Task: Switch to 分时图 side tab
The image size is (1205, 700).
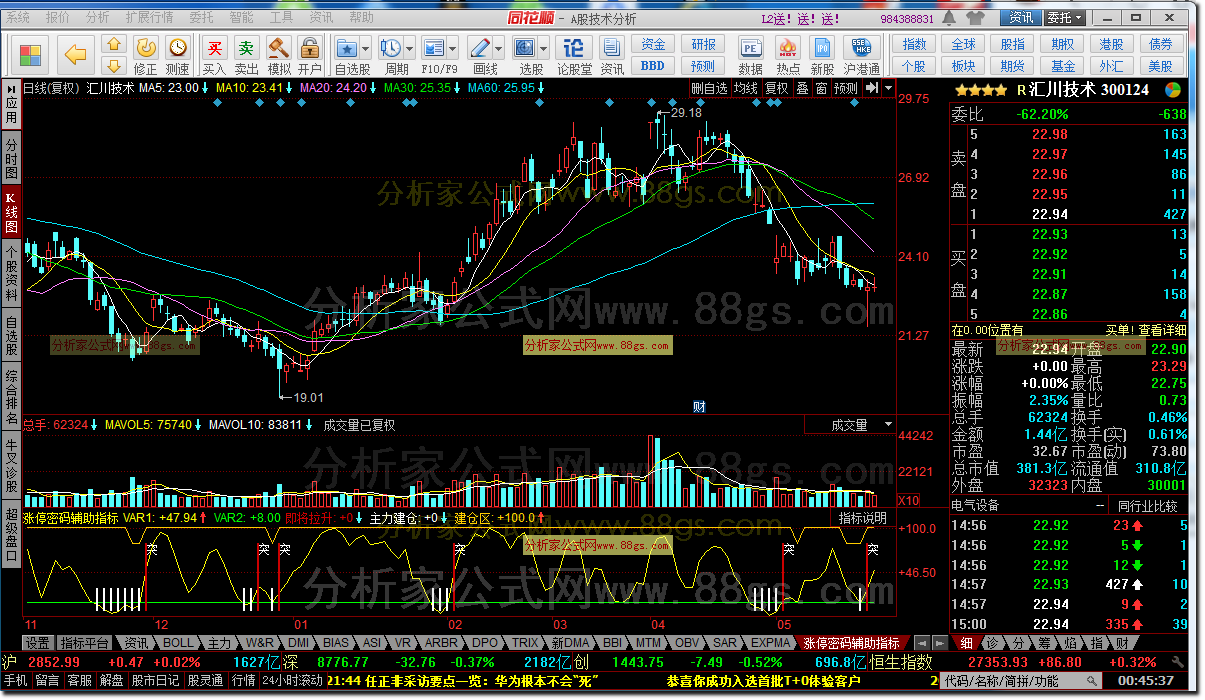Action: pos(11,158)
